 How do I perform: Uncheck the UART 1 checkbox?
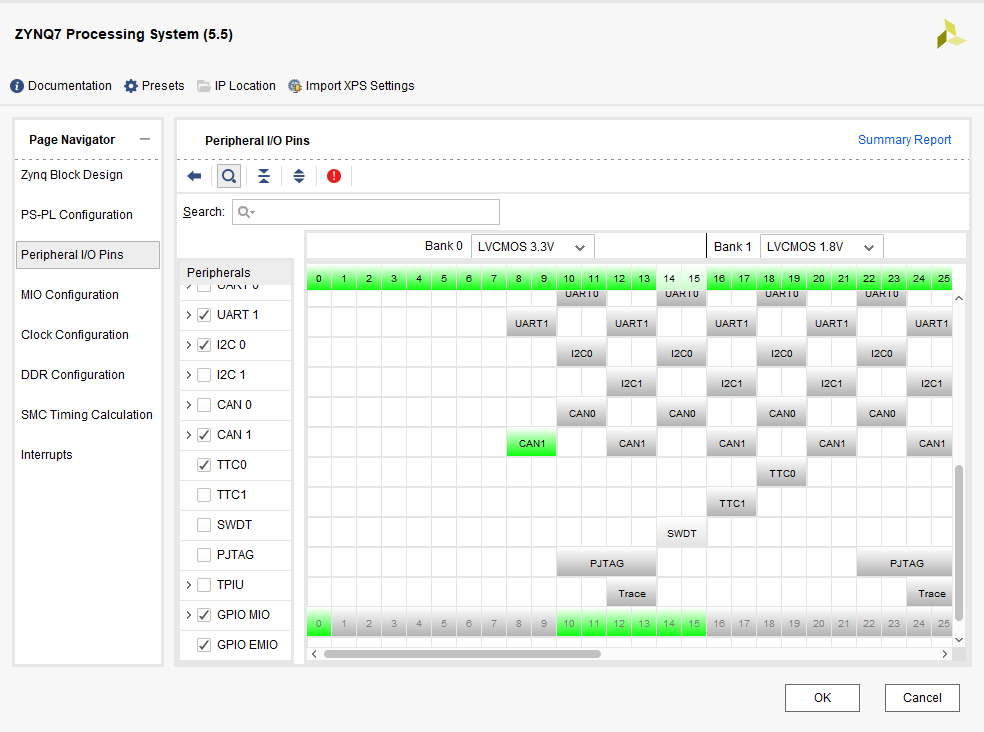pyautogui.click(x=204, y=315)
